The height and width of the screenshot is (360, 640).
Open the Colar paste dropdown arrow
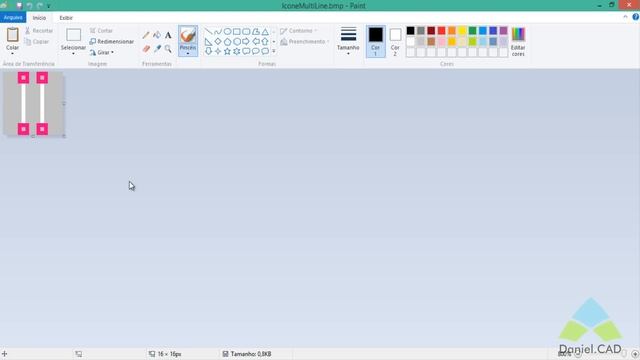[x=12, y=53]
